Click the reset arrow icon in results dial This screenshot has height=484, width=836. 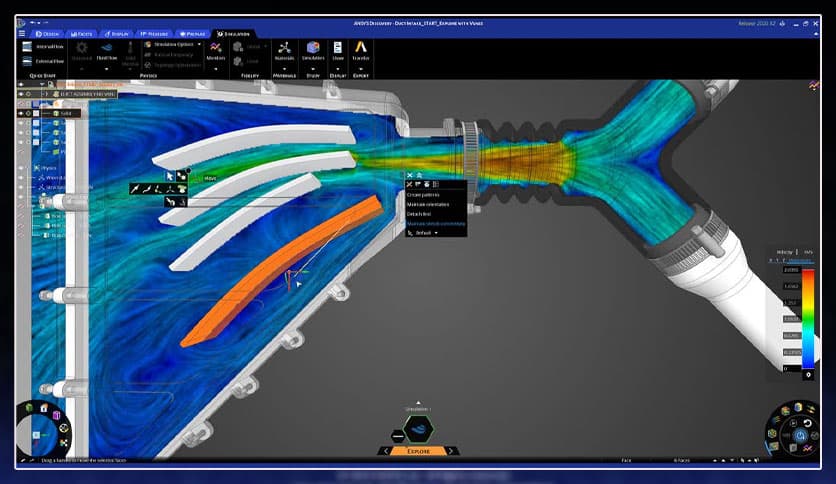pos(807,423)
